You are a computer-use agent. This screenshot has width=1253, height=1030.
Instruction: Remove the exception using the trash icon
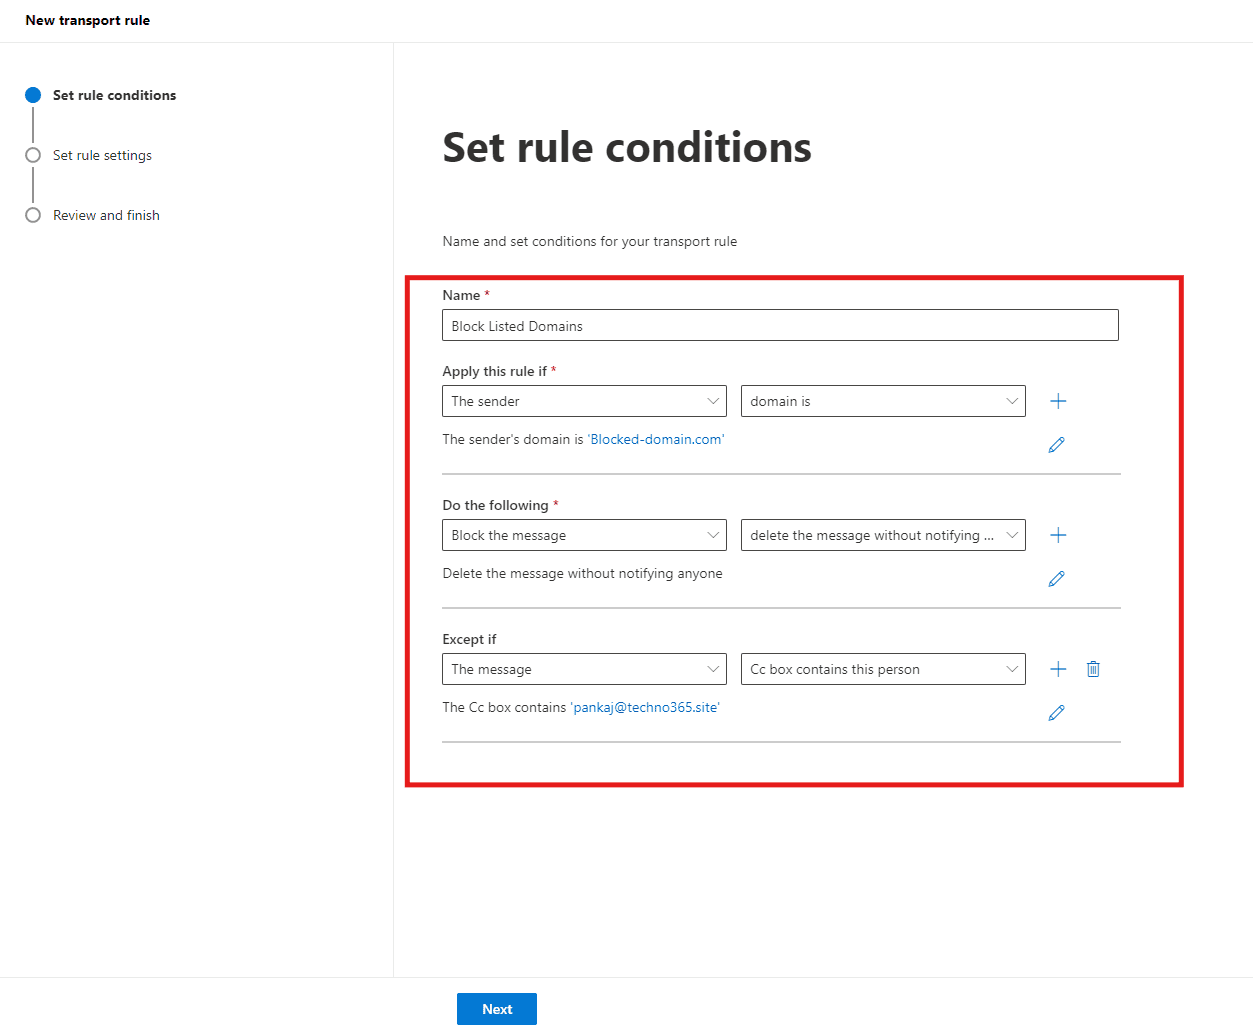1093,669
